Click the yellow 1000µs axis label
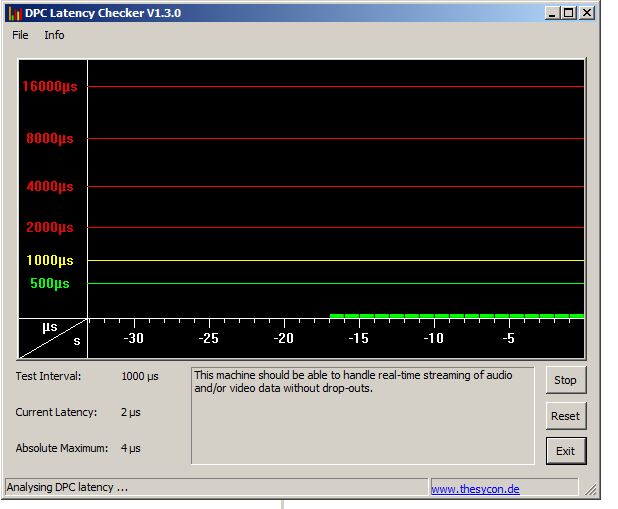Screen dimensions: 618x509 50,260
